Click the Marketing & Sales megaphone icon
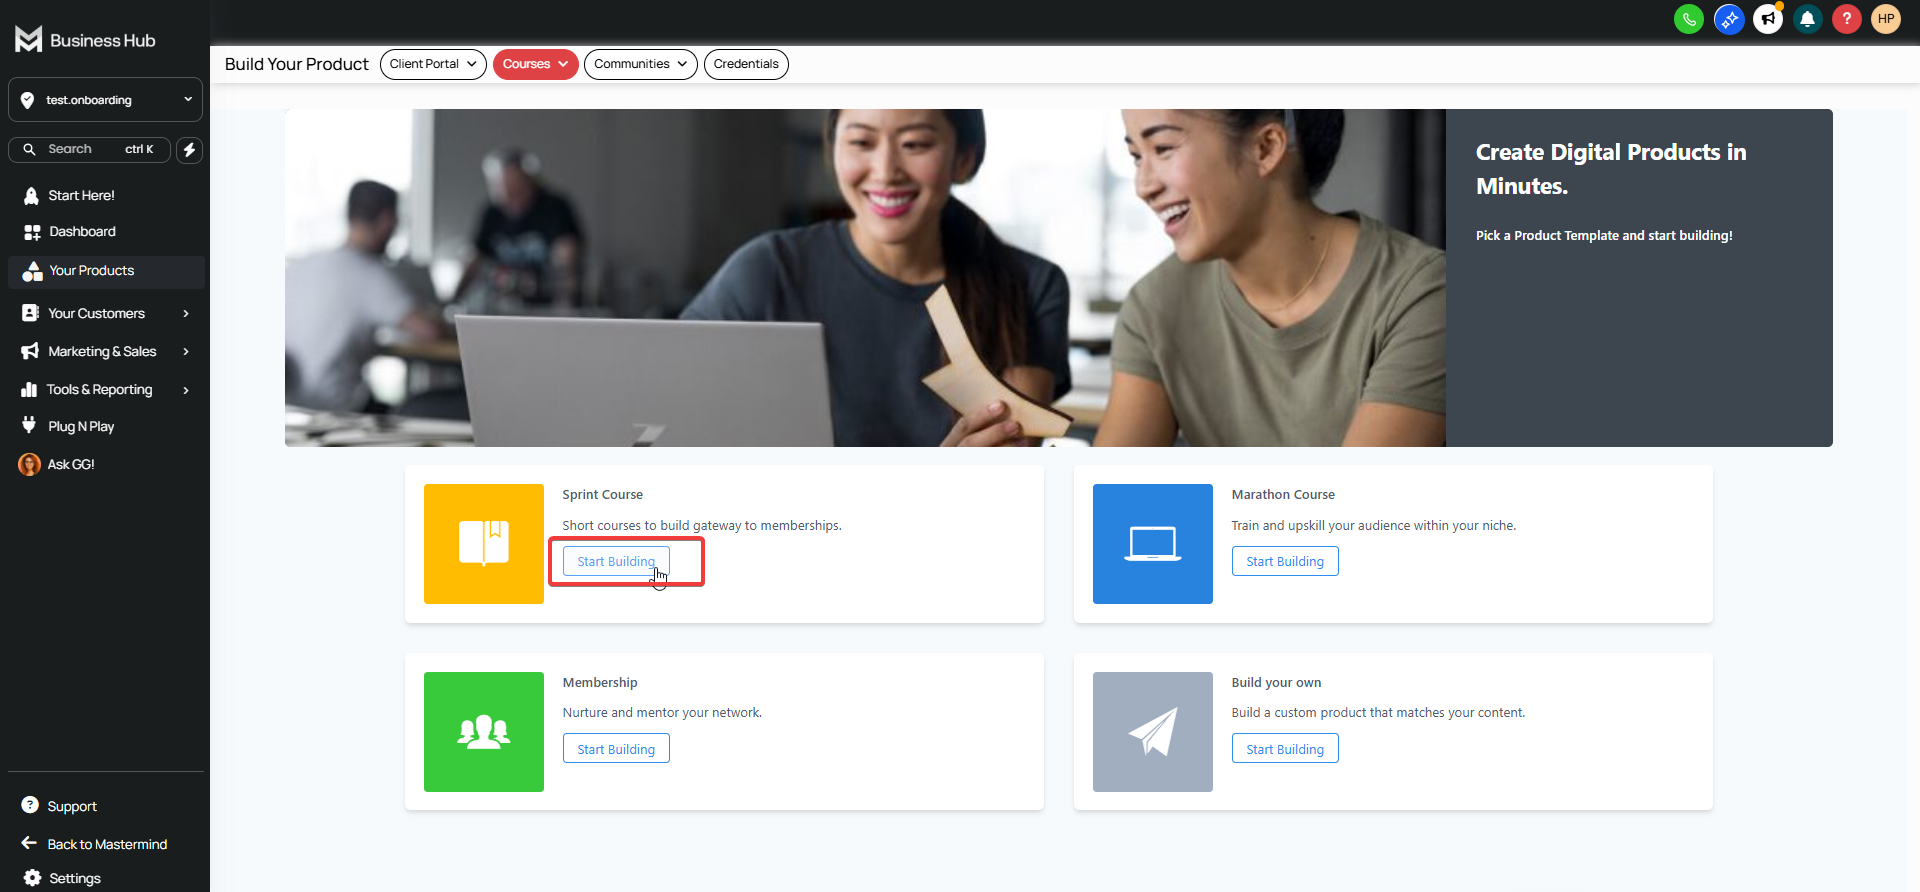The image size is (1920, 892). 30,351
